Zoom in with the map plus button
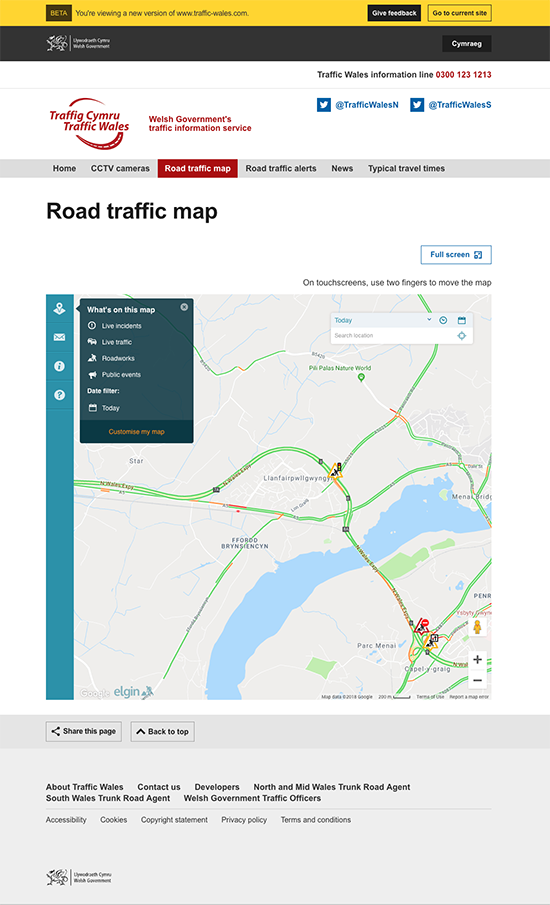 [477, 659]
